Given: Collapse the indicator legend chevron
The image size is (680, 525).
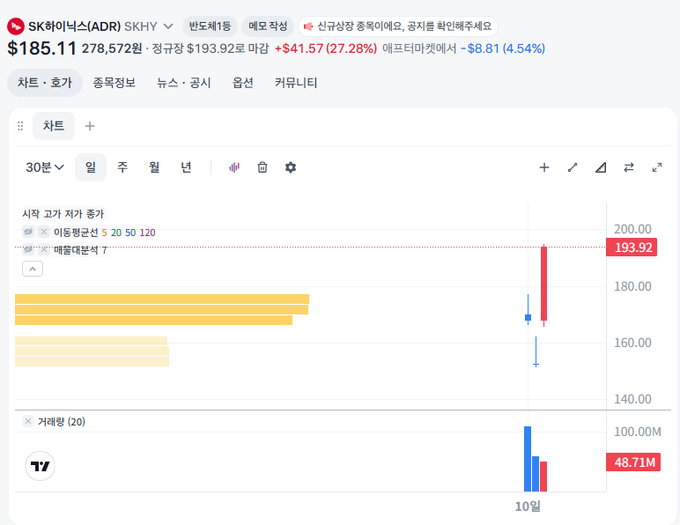Looking at the screenshot, I should 33,269.
